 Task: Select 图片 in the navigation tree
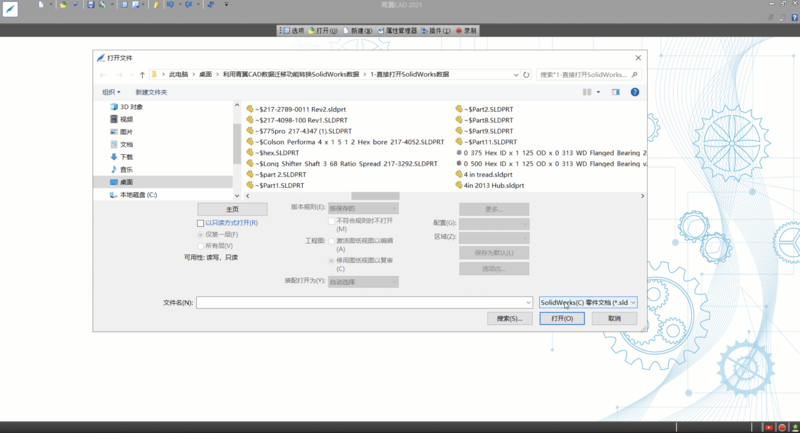(x=121, y=132)
